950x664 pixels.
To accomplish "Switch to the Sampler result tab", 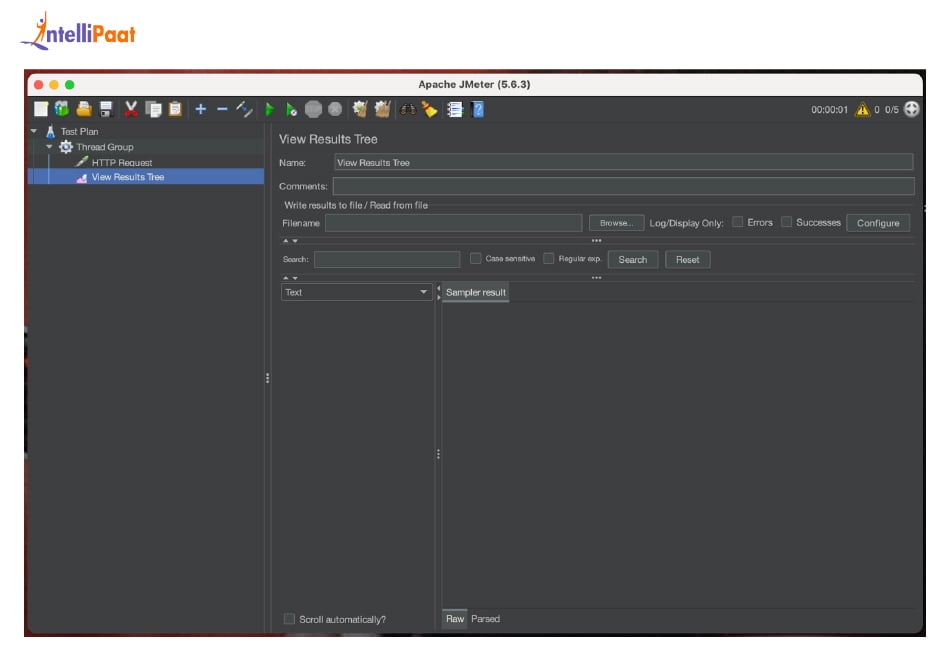I will 476,292.
